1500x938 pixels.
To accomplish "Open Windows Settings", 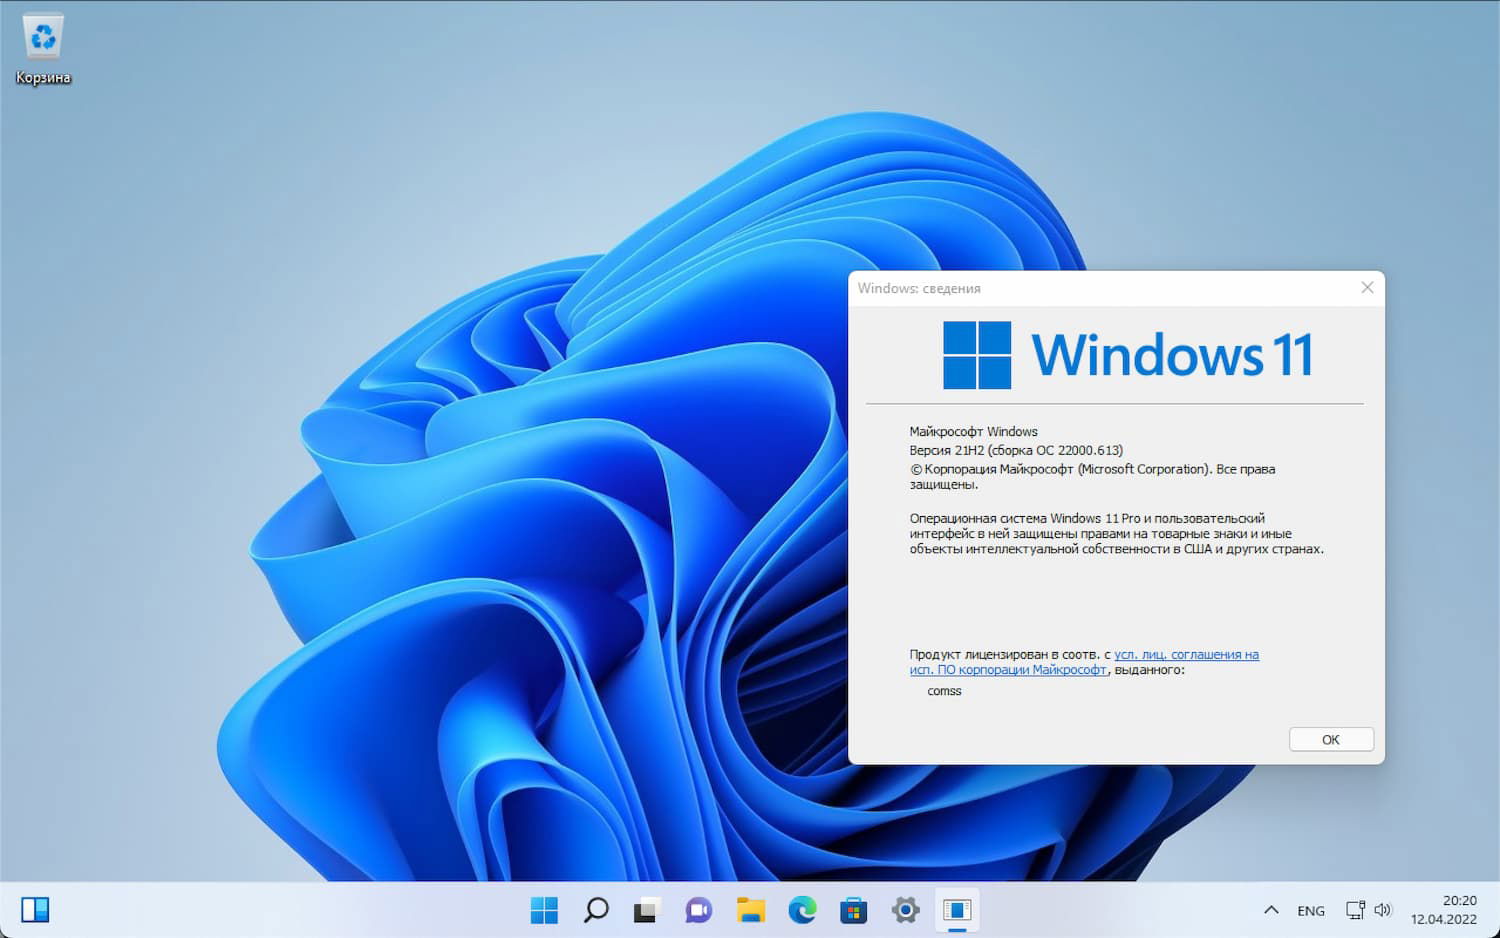I will [906, 910].
